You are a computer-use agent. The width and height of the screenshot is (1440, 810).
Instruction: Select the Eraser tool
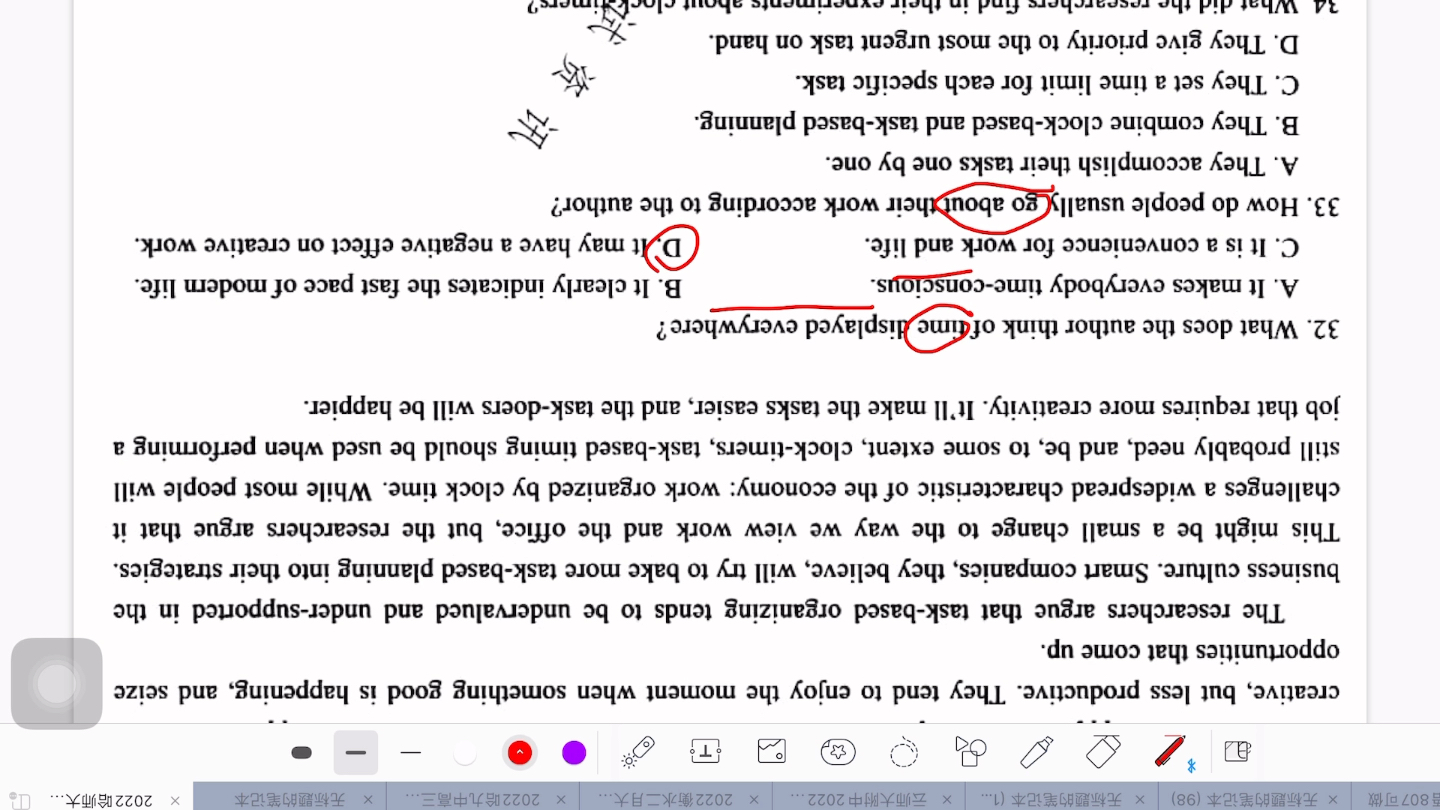(1103, 752)
